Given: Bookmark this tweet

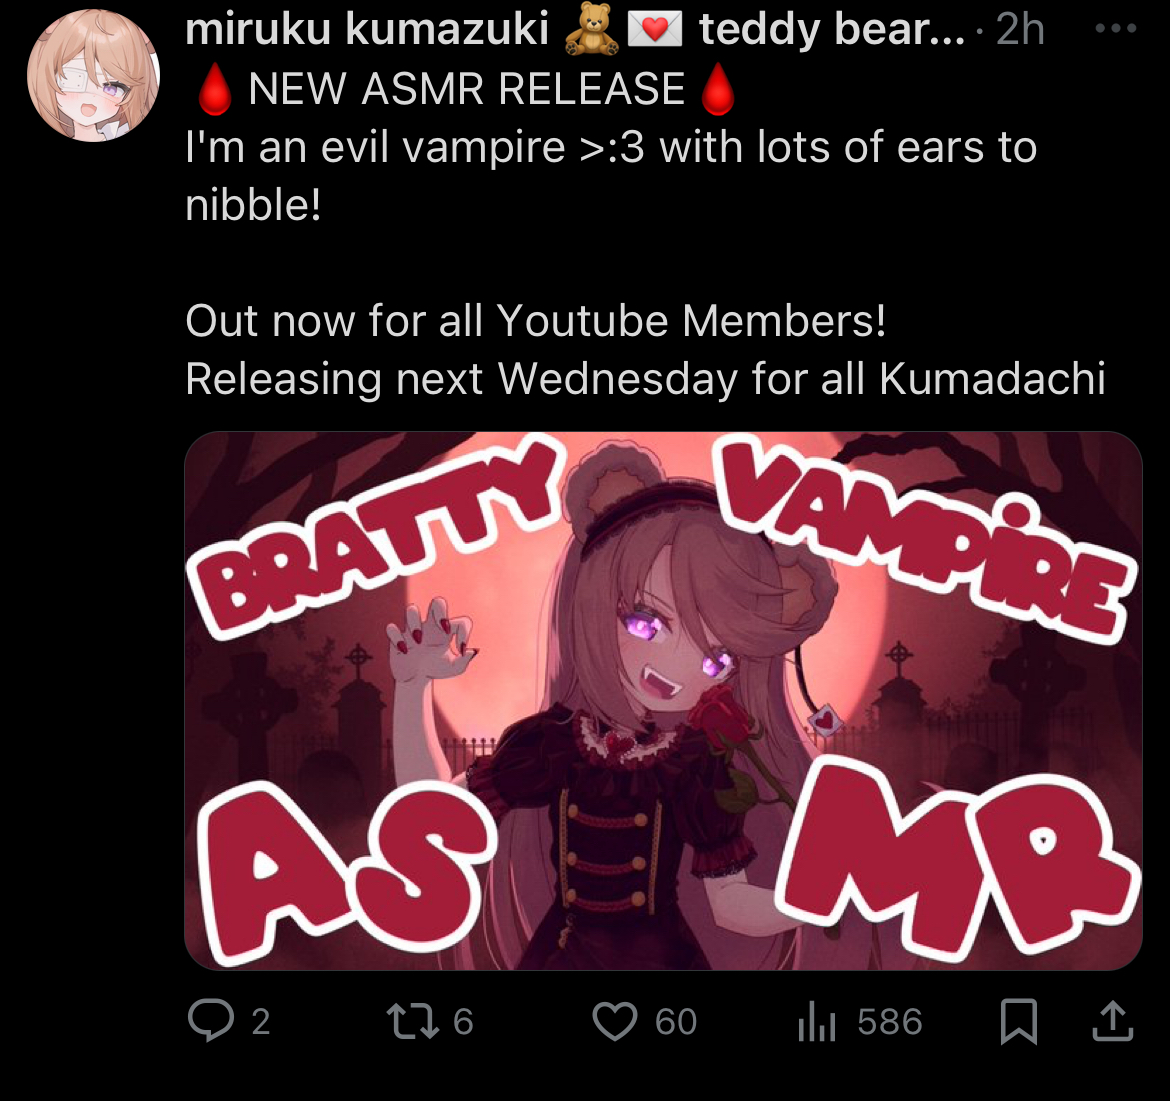Looking at the screenshot, I should coord(1019,1021).
